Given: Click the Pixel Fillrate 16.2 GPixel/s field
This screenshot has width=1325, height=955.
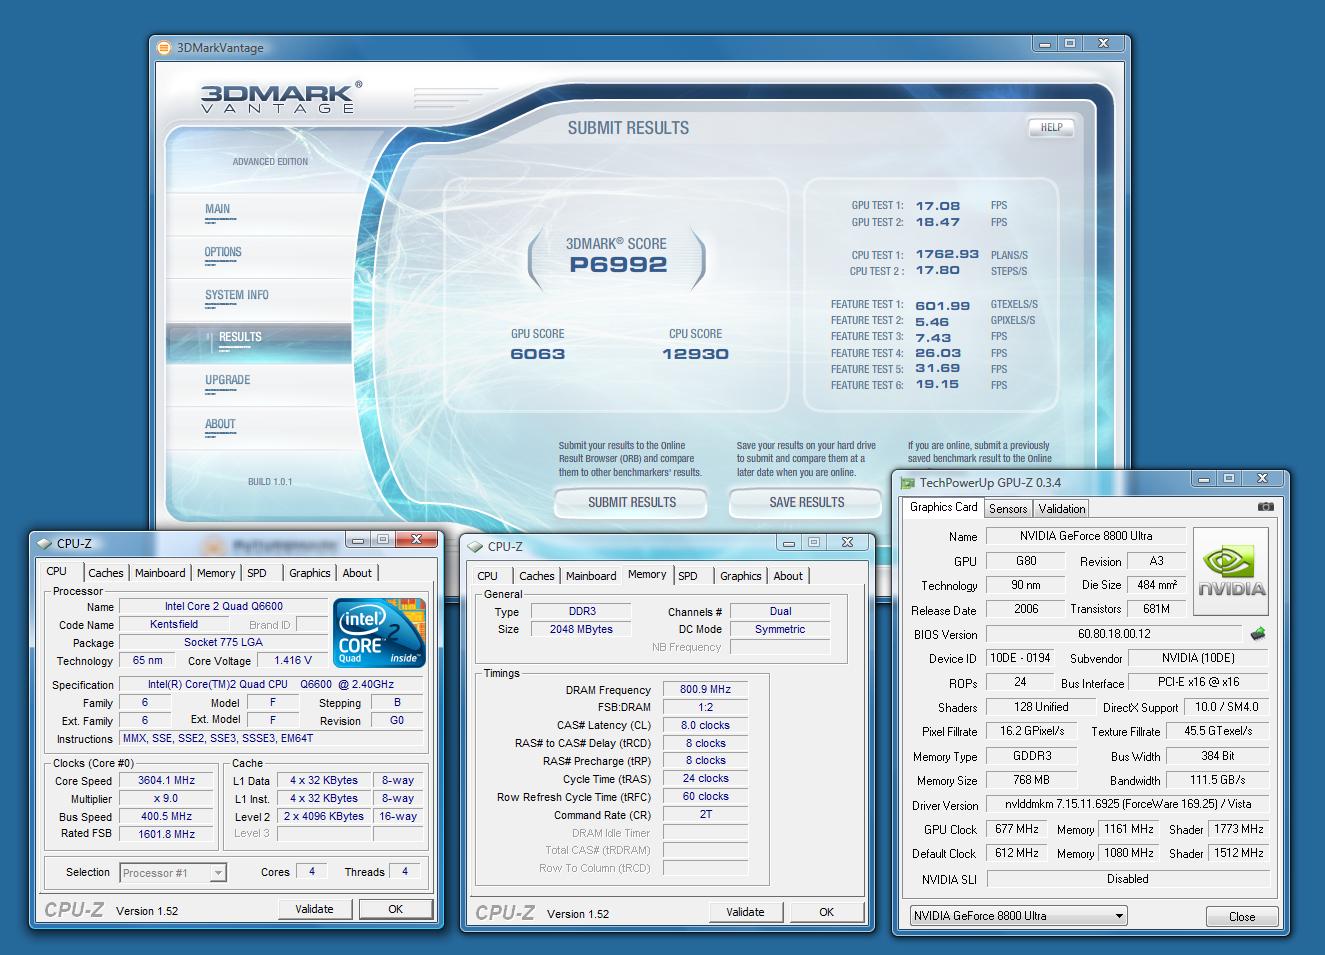Looking at the screenshot, I should (1031, 731).
